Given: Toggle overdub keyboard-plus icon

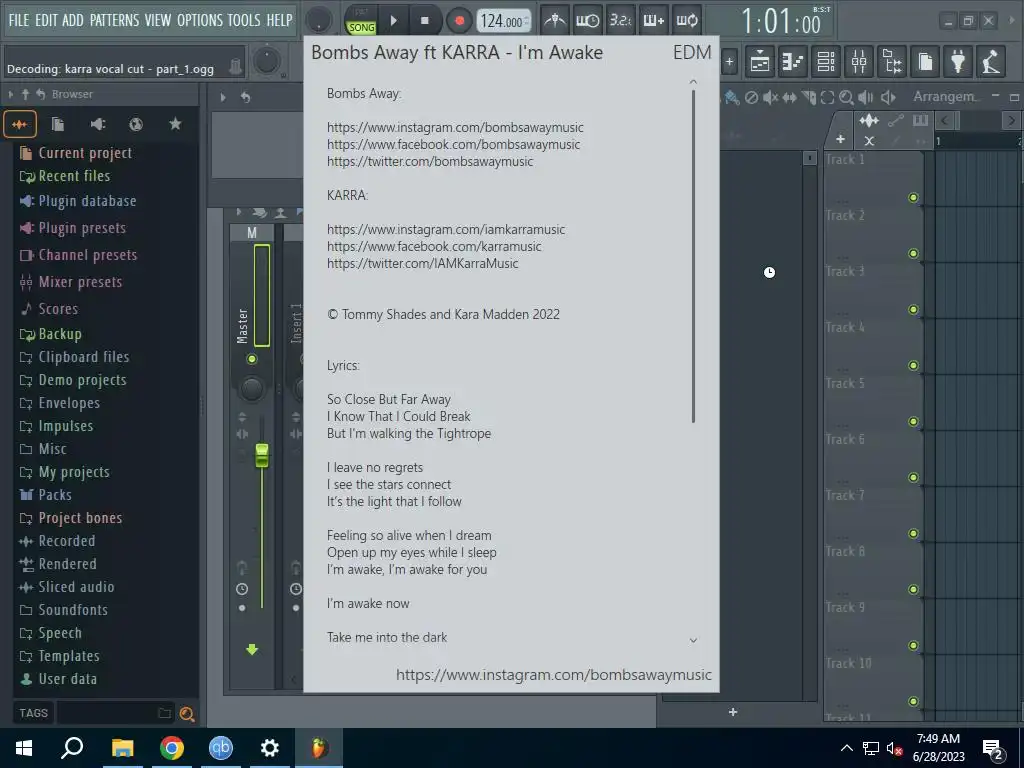Looking at the screenshot, I should (x=653, y=21).
